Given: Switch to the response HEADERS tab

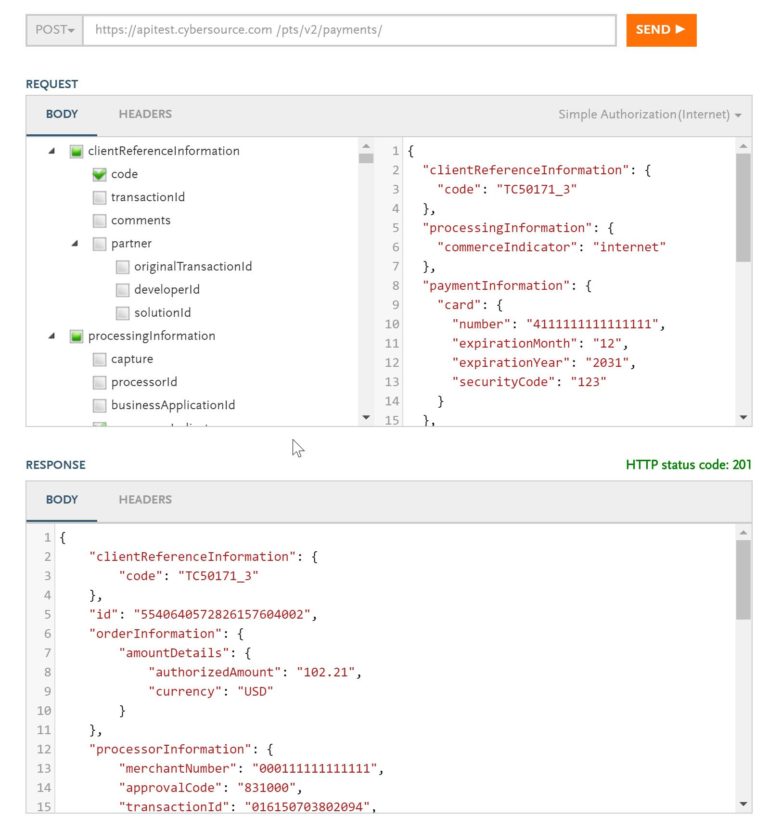Looking at the screenshot, I should pyautogui.click(x=145, y=500).
